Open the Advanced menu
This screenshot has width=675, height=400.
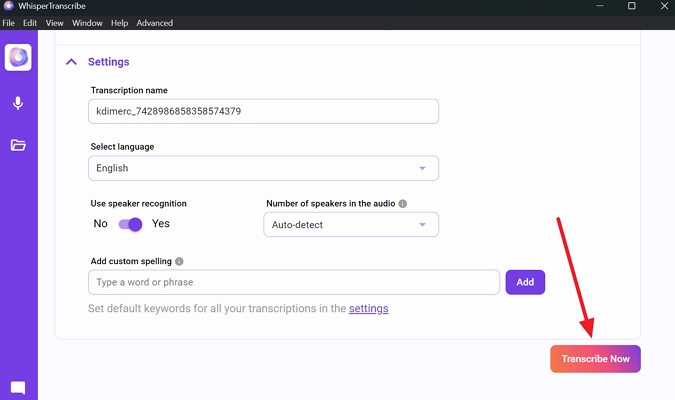coord(155,23)
